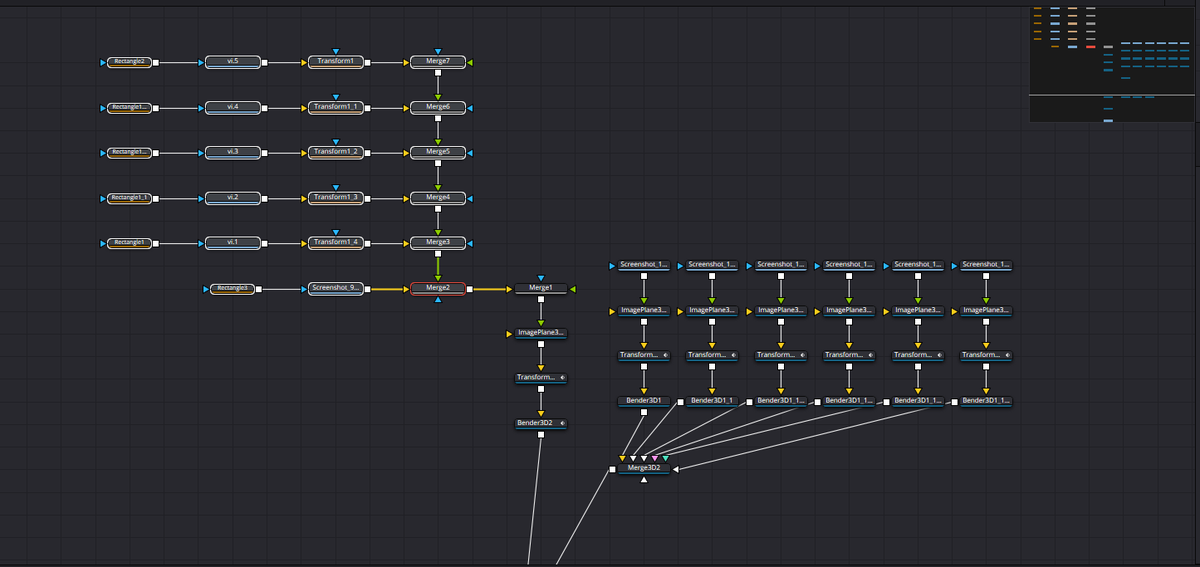Image resolution: width=1200 pixels, height=567 pixels.
Task: Select the Bender3D2 node
Action: tap(540, 424)
